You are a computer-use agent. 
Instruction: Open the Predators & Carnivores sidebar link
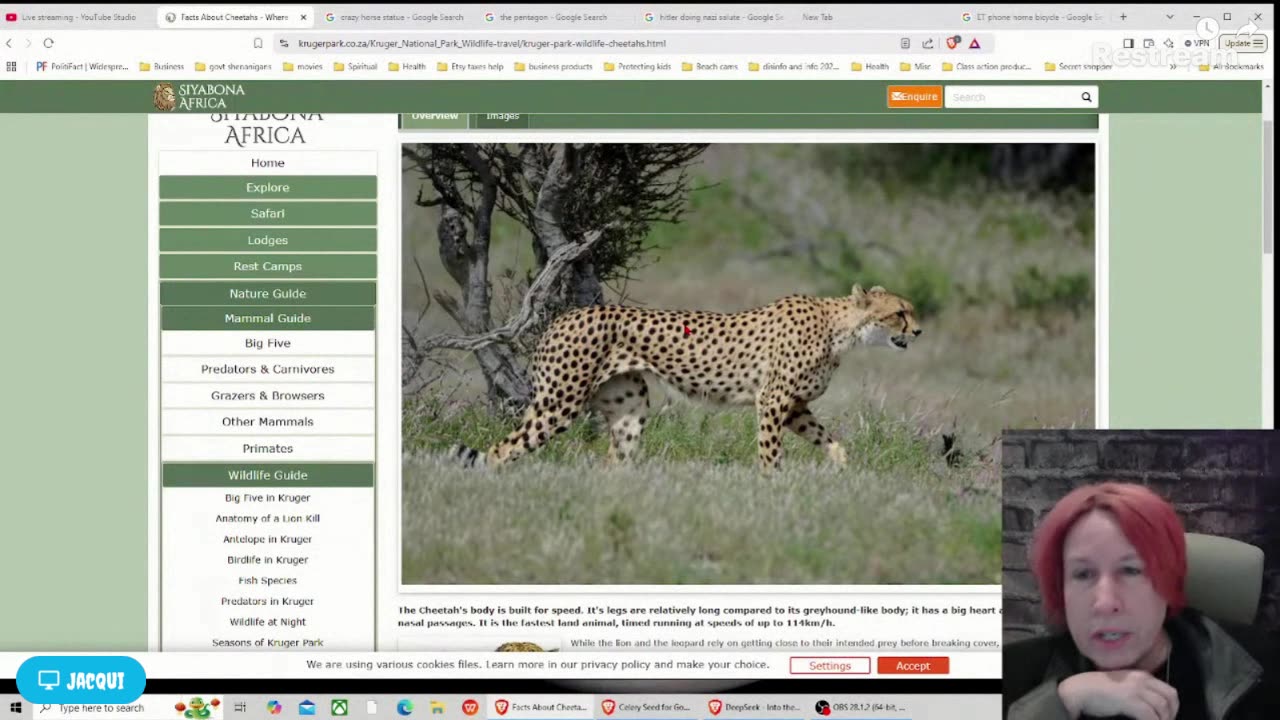point(268,369)
